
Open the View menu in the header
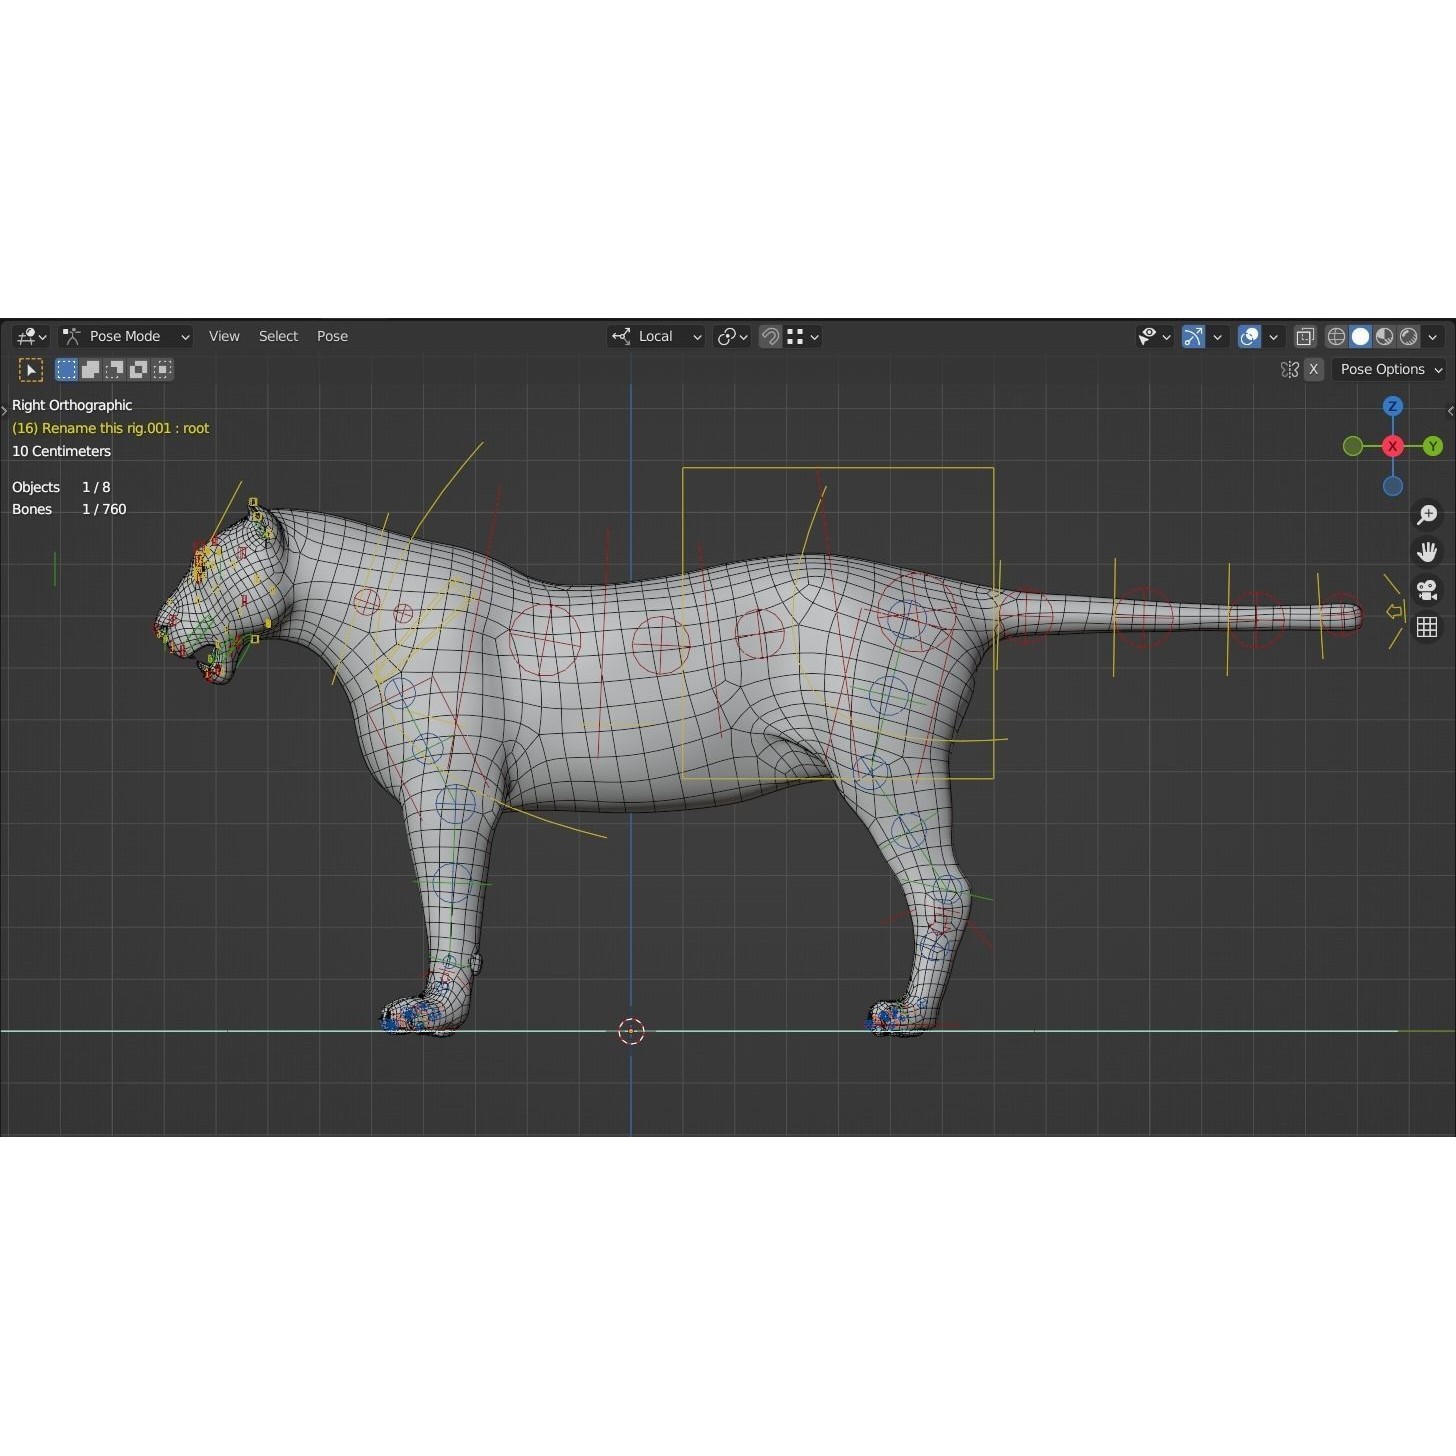pyautogui.click(x=224, y=336)
